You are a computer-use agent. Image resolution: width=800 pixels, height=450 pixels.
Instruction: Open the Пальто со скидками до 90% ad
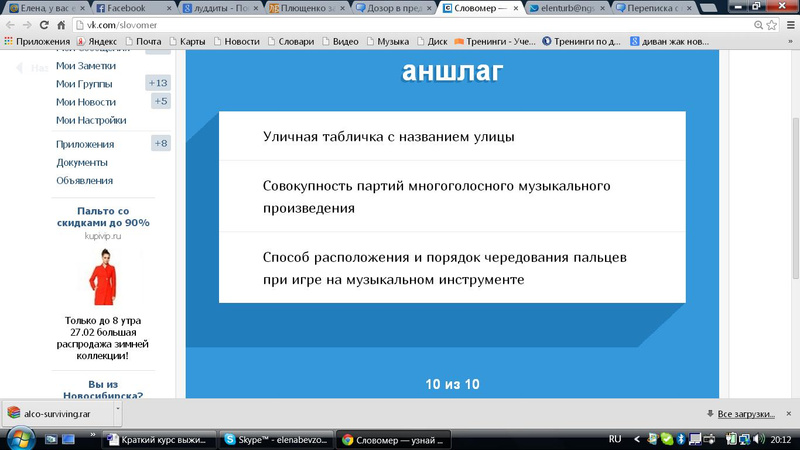[x=103, y=217]
